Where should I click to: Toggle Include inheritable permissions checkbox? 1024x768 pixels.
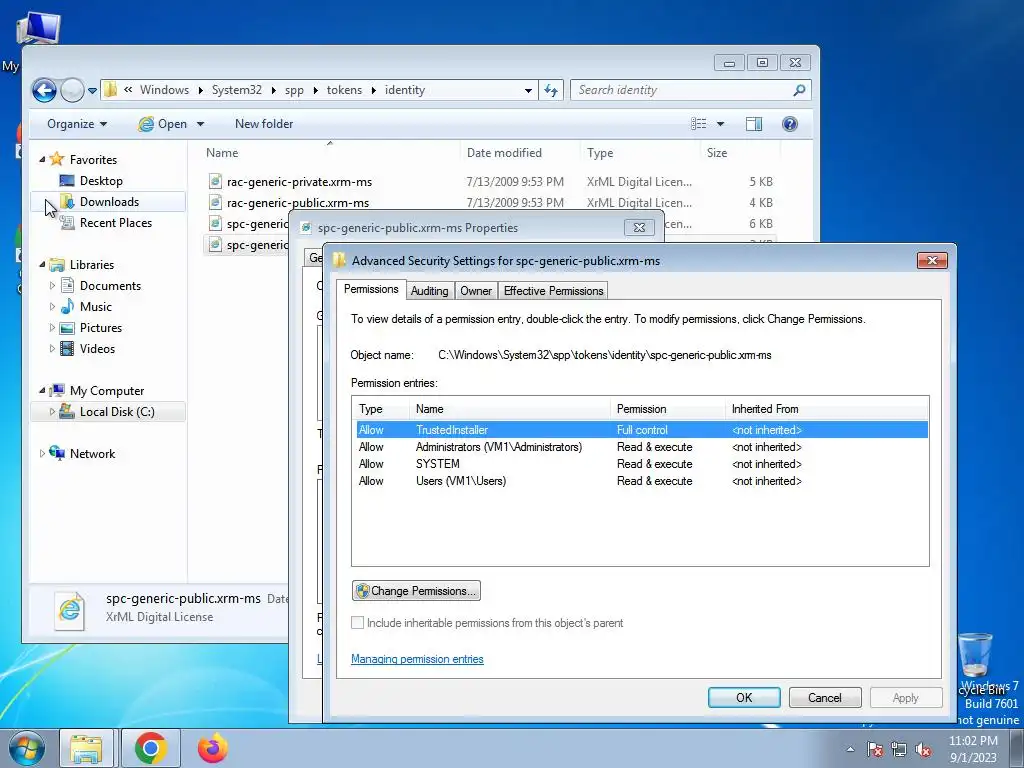pyautogui.click(x=357, y=623)
